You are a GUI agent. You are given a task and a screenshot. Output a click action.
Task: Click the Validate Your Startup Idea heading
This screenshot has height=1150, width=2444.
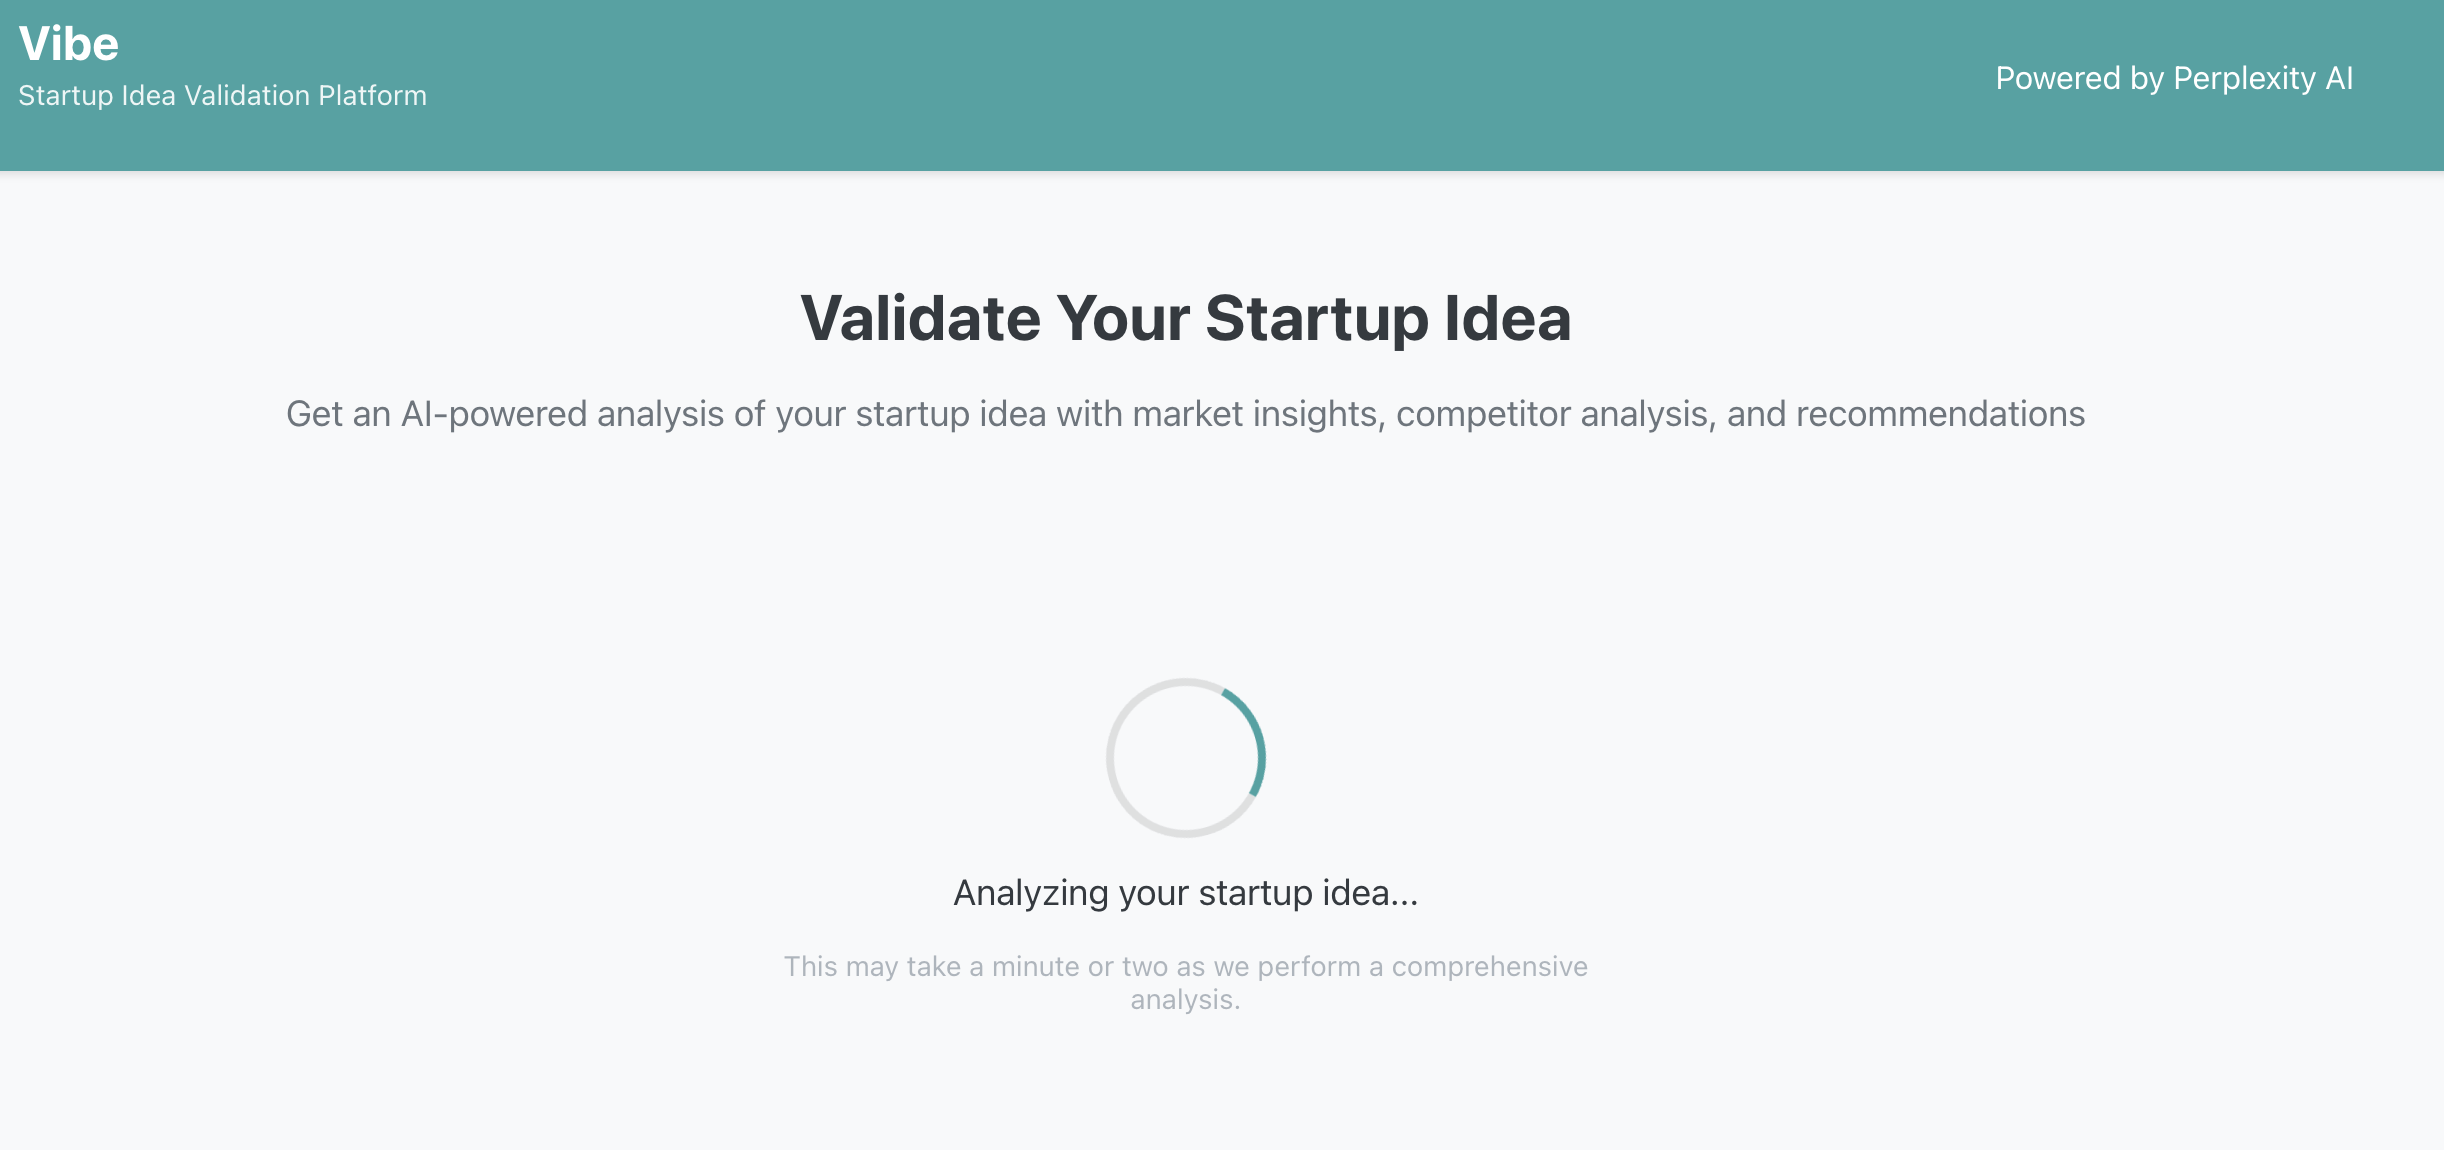[x=1186, y=318]
